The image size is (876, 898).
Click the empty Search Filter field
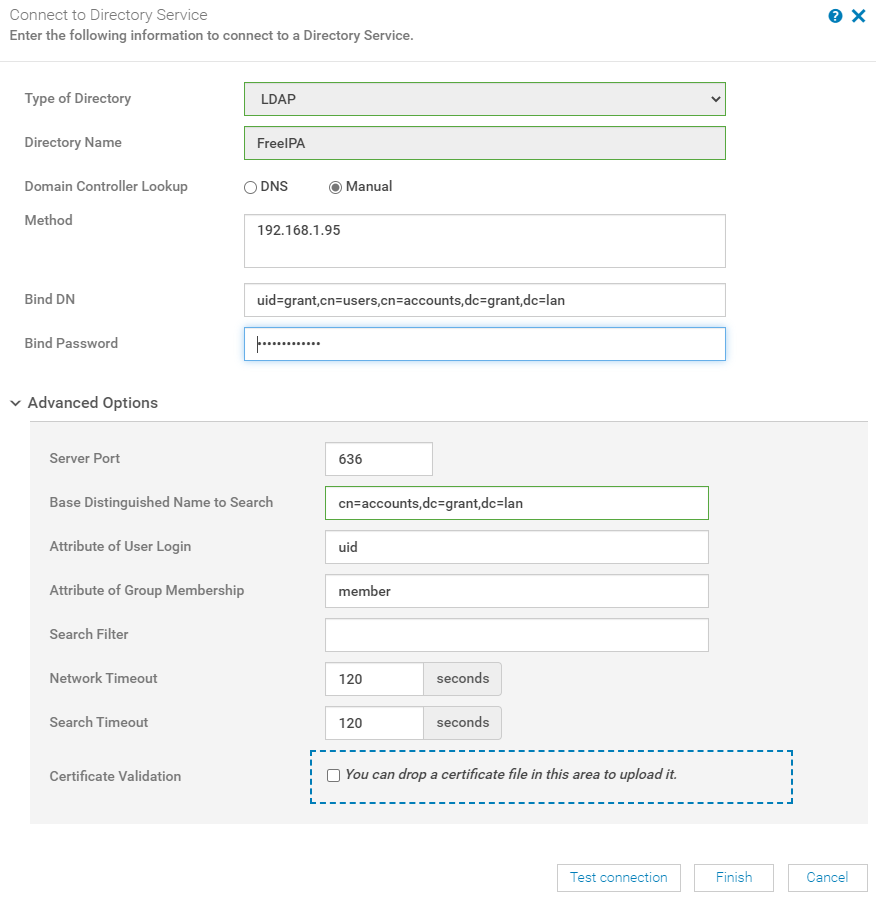[x=516, y=634]
